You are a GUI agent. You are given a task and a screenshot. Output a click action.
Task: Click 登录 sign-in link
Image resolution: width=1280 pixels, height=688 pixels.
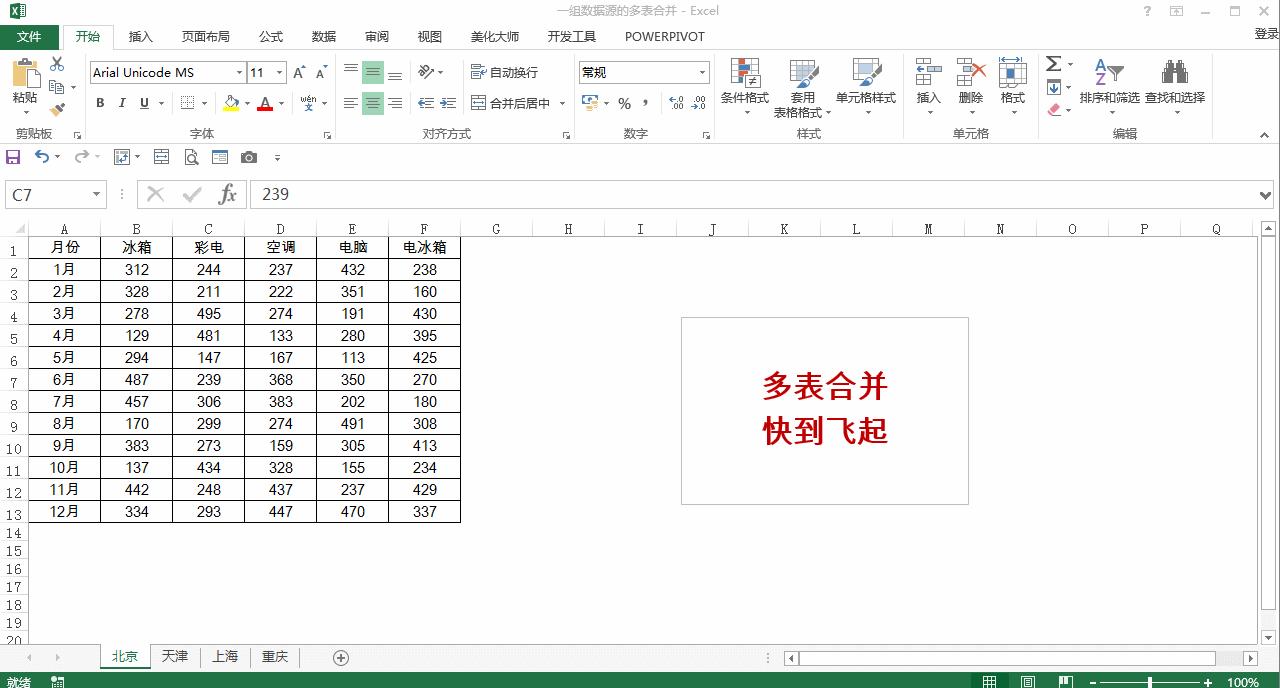(1266, 34)
